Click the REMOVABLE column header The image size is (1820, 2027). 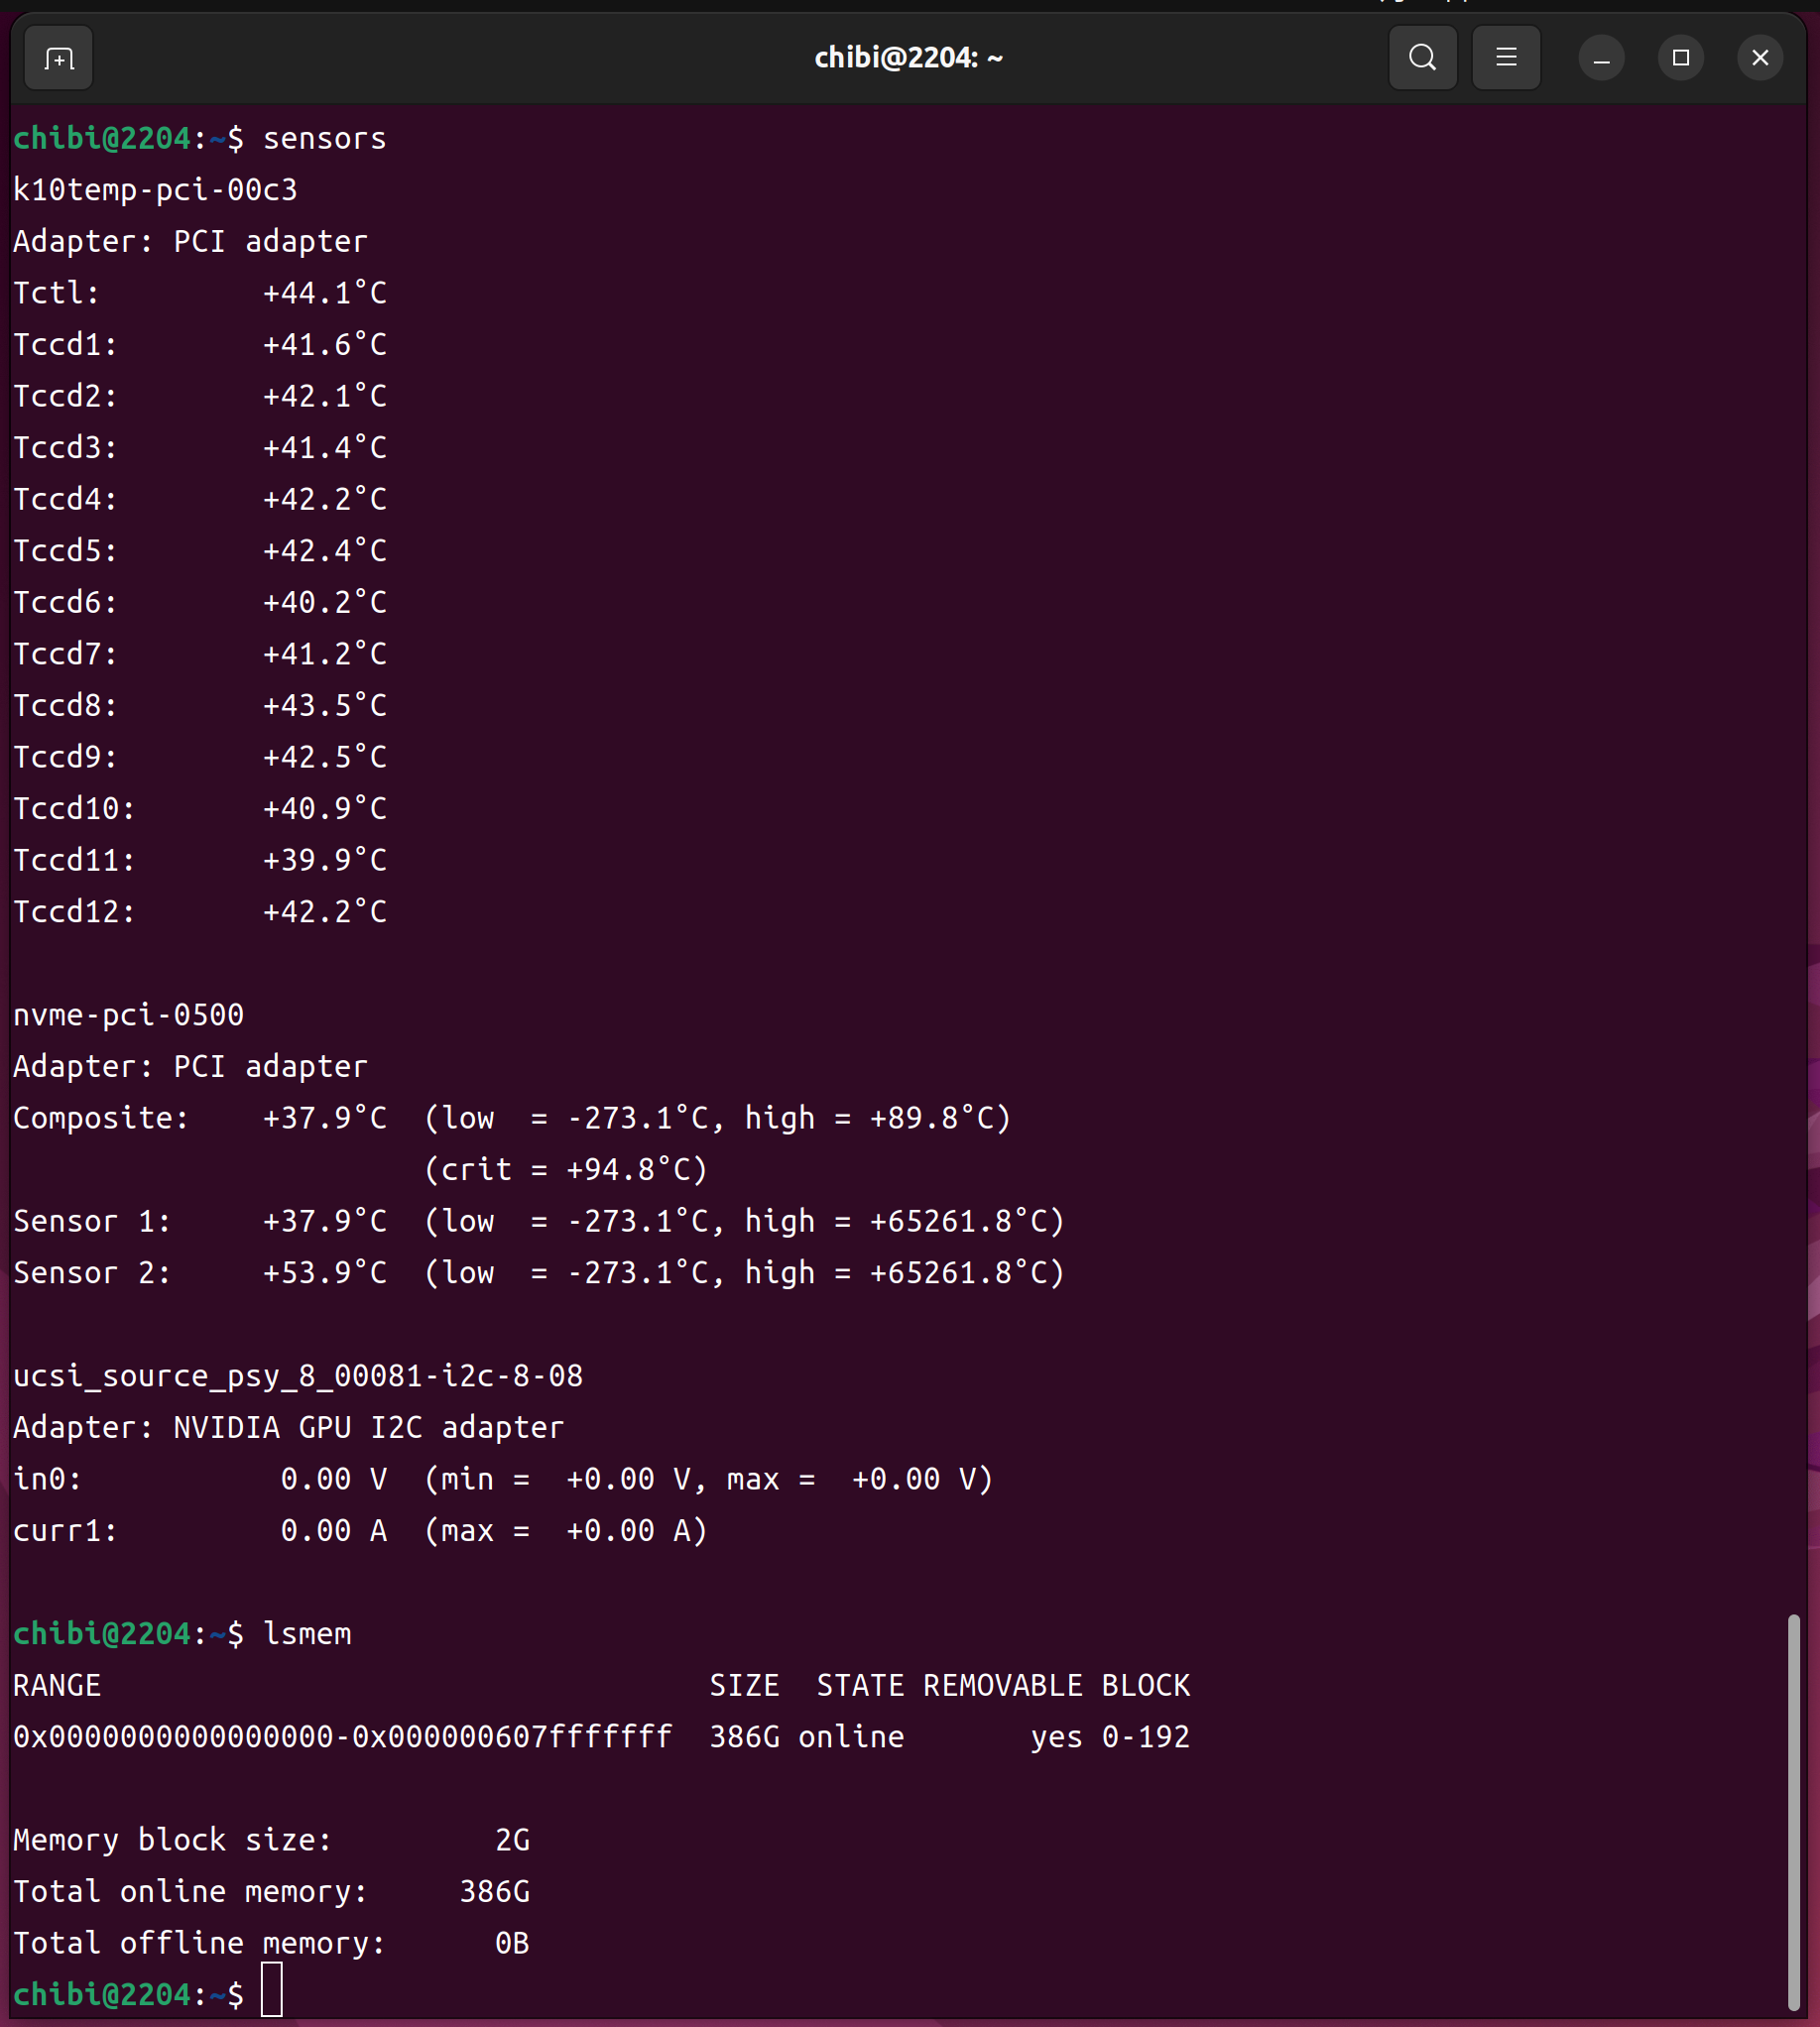1002,1686
